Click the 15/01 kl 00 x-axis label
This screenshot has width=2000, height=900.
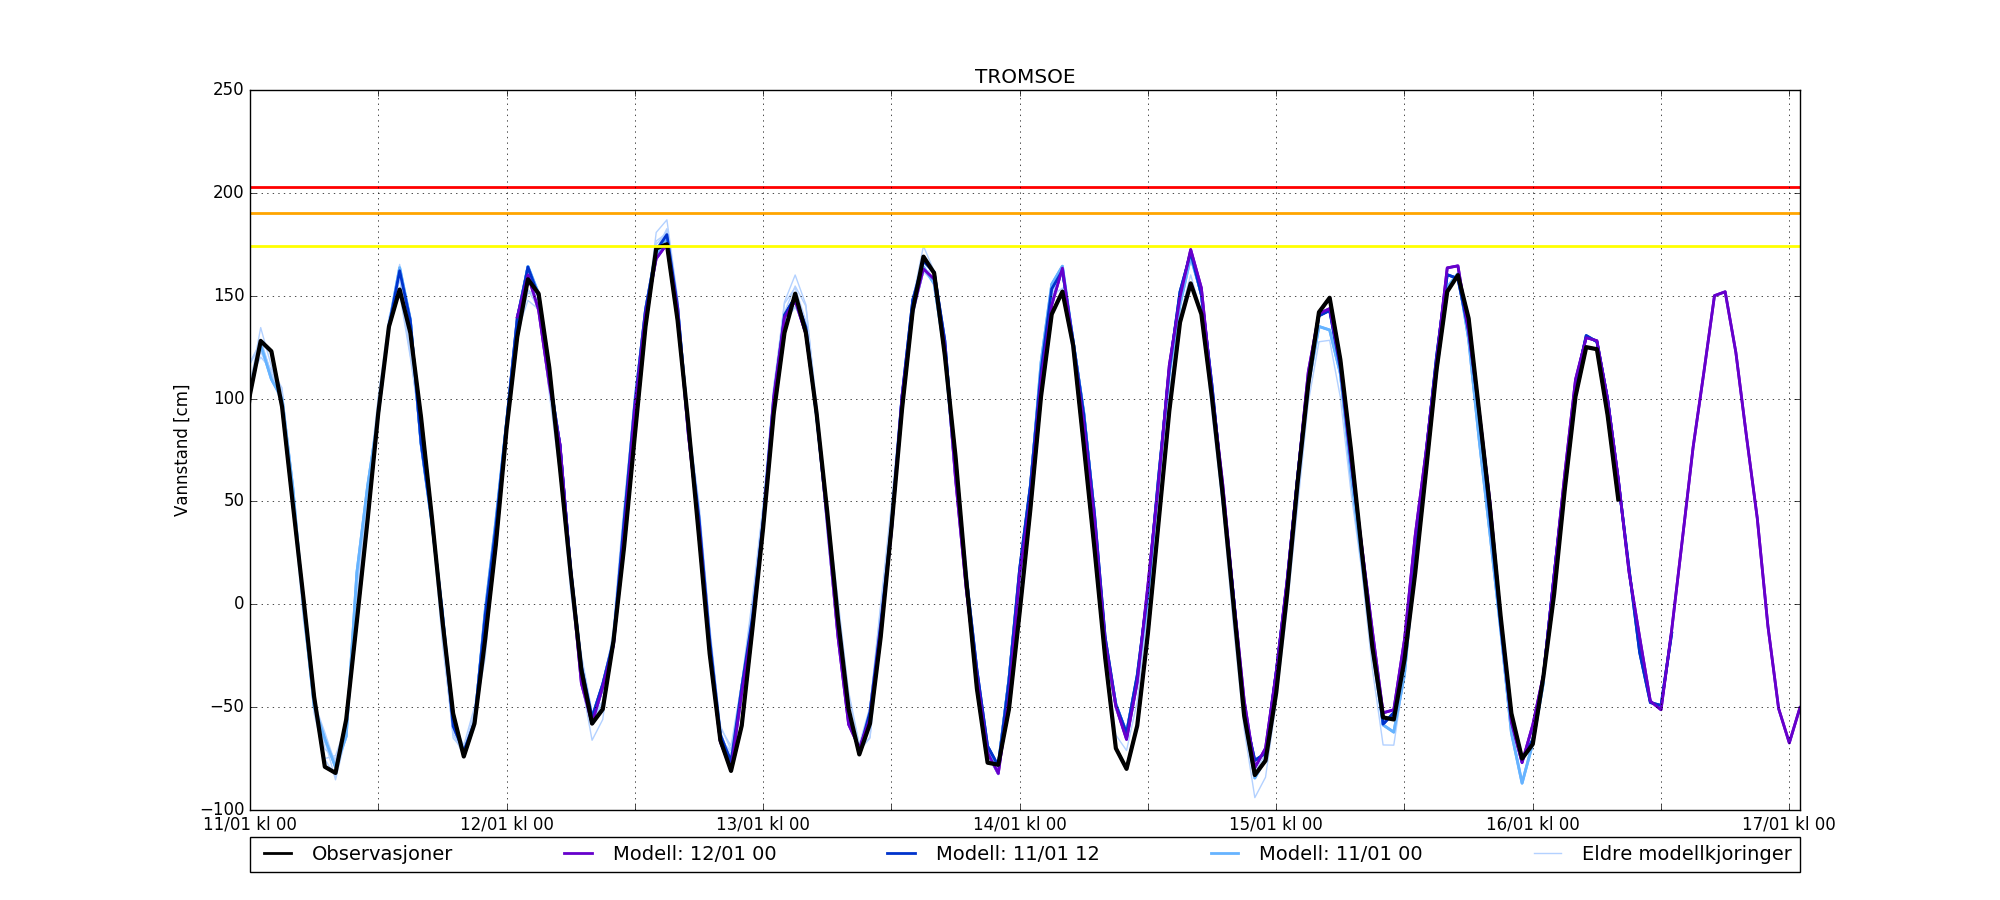tap(1276, 825)
